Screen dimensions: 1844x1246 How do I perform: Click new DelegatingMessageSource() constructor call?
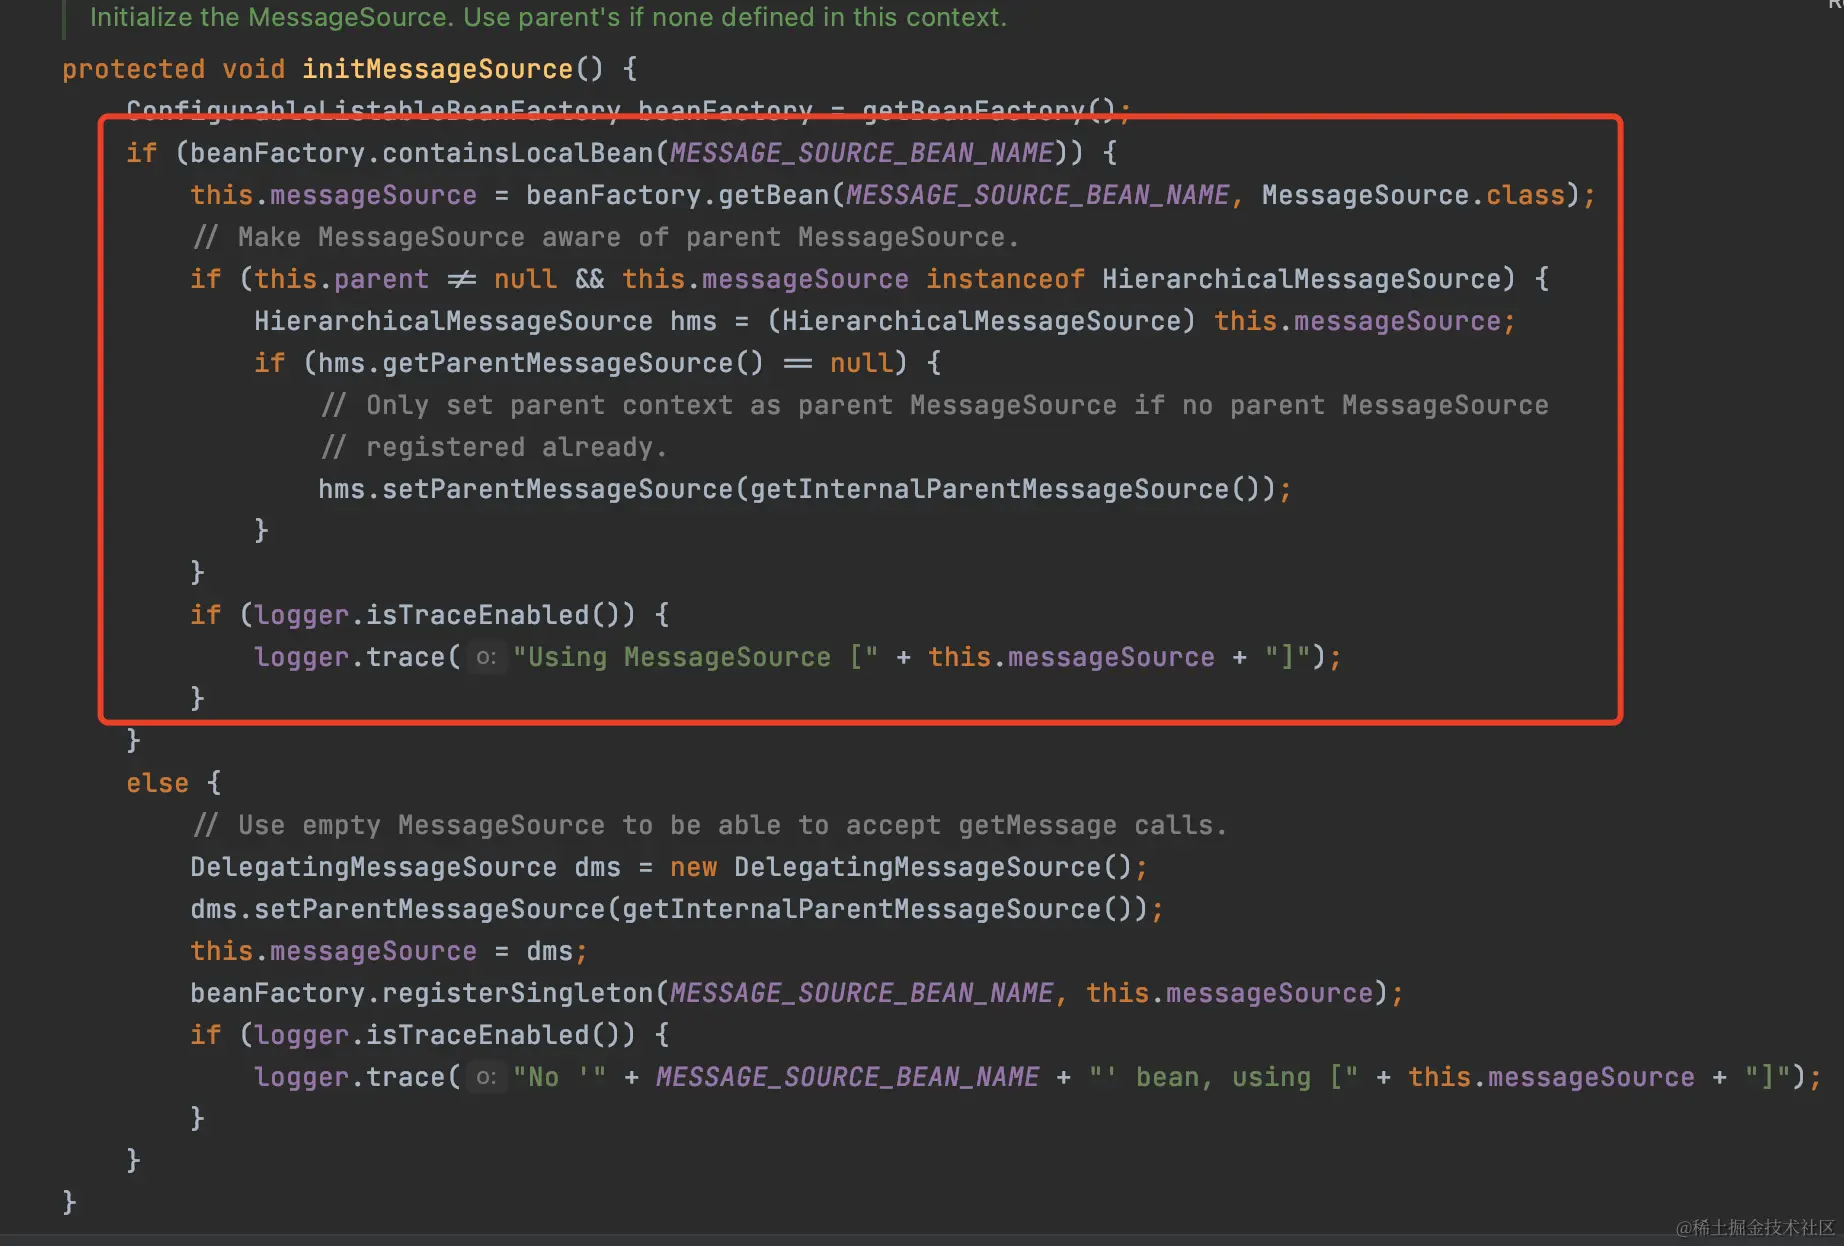(x=901, y=867)
